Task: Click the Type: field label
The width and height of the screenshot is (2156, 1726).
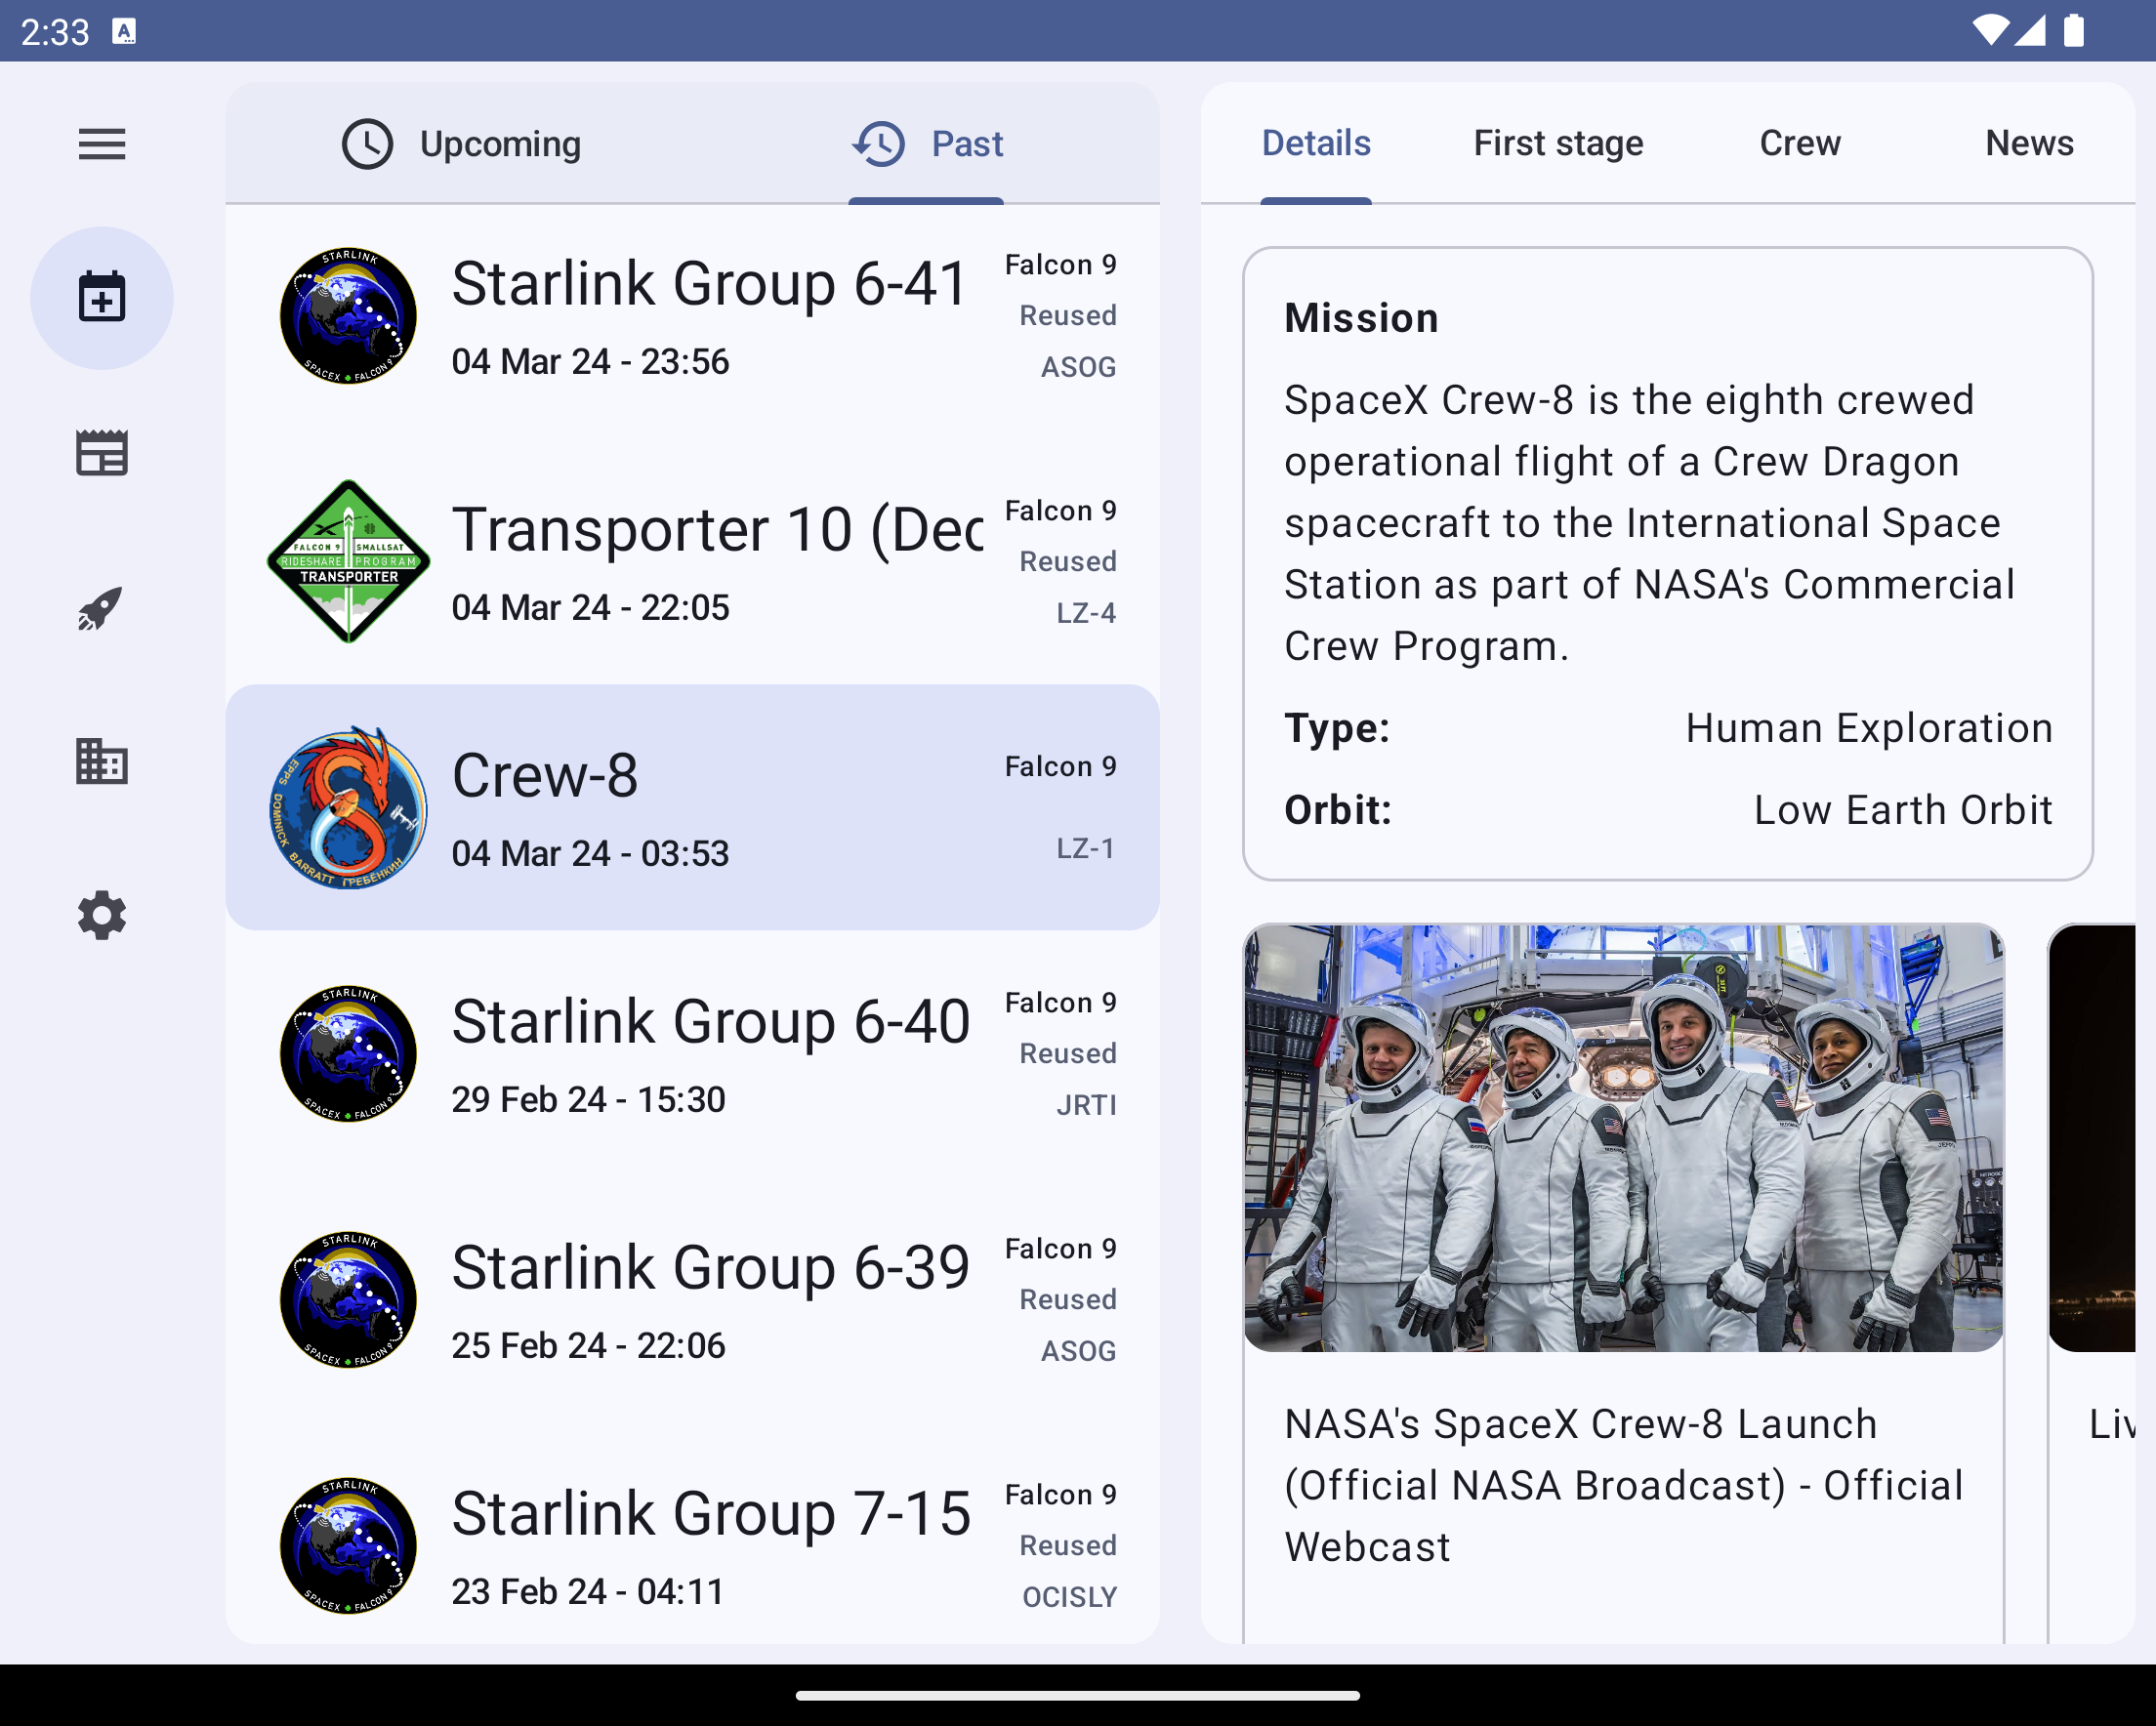Action: (x=1337, y=729)
